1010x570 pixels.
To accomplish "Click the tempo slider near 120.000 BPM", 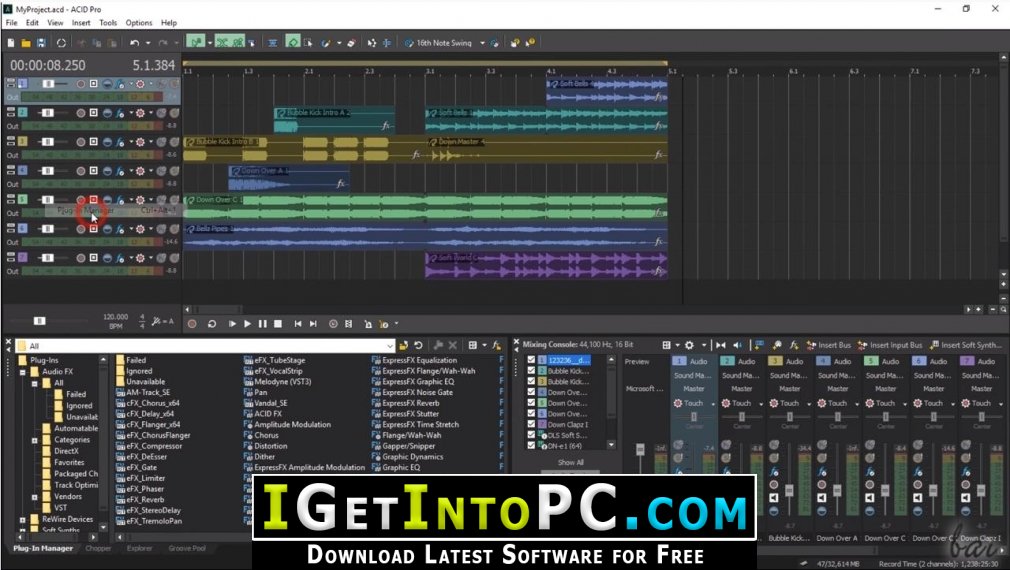I will click(40, 321).
